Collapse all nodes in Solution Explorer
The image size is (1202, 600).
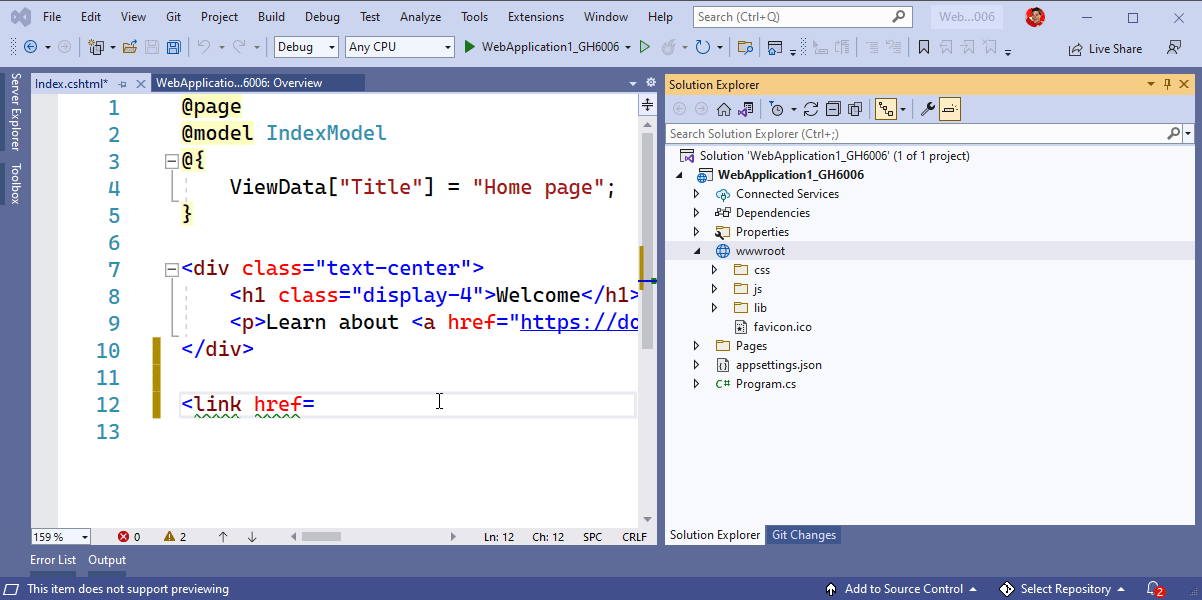pos(833,108)
